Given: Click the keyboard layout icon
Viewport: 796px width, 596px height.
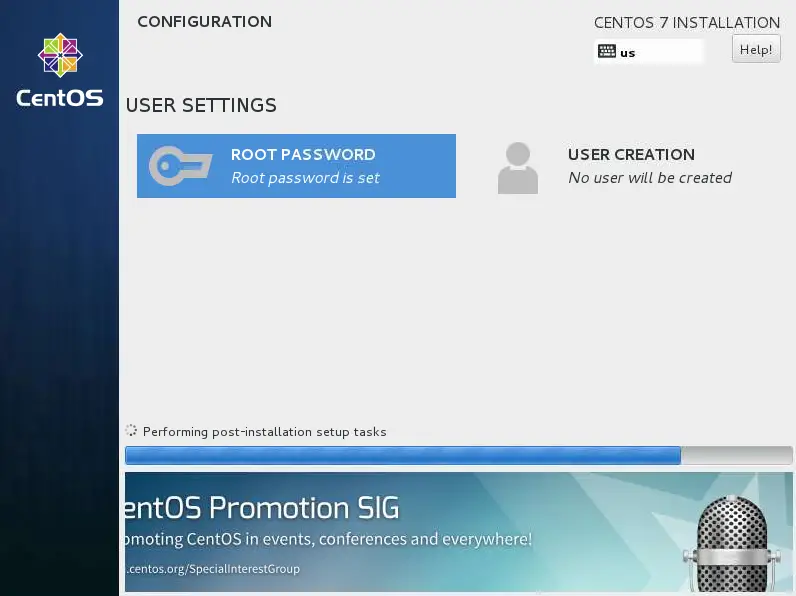Looking at the screenshot, I should click(607, 51).
